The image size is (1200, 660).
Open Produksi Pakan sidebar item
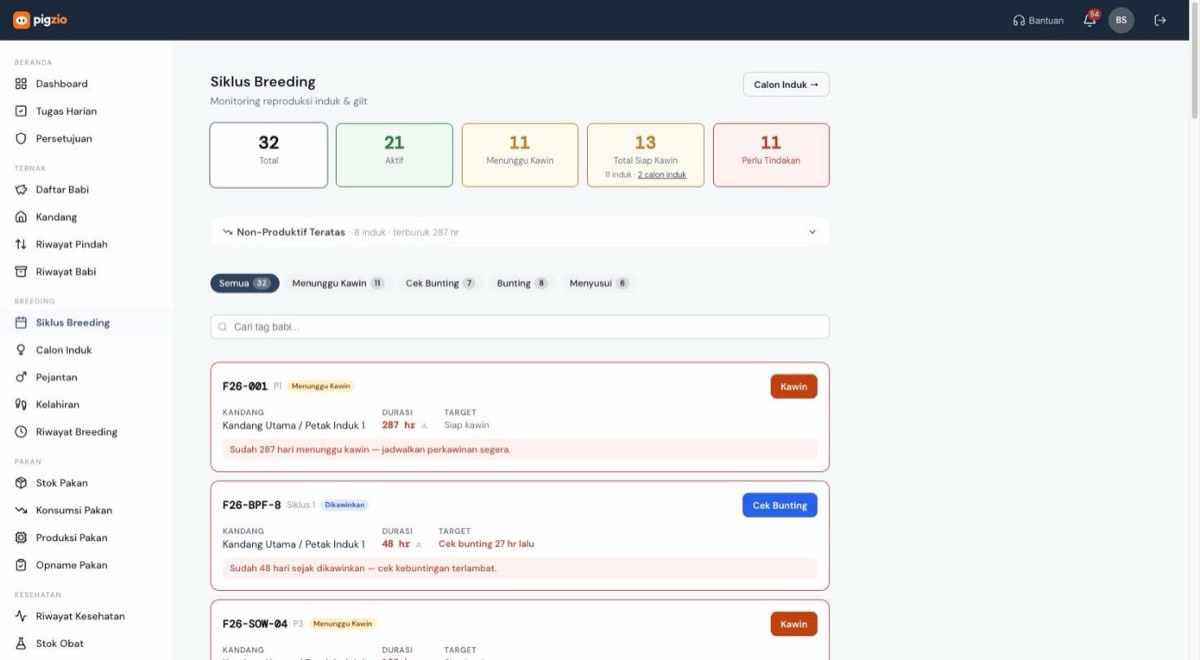pyautogui.click(x=86, y=538)
